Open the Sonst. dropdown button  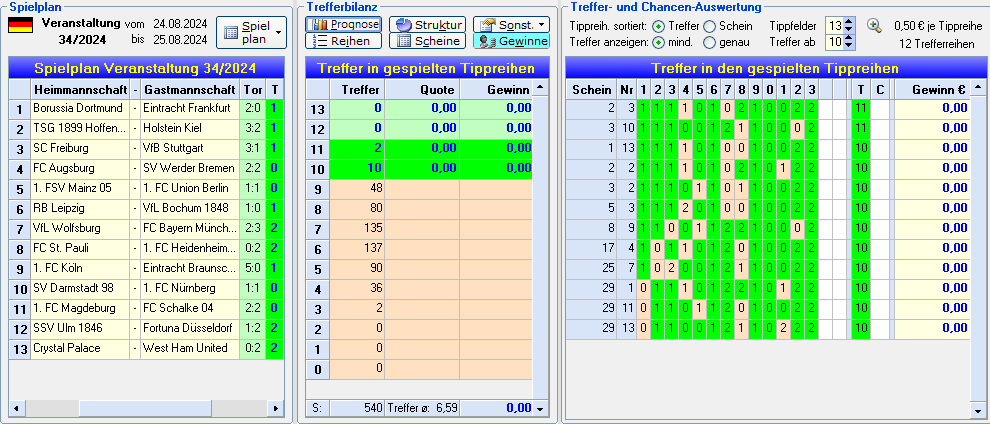511,25
